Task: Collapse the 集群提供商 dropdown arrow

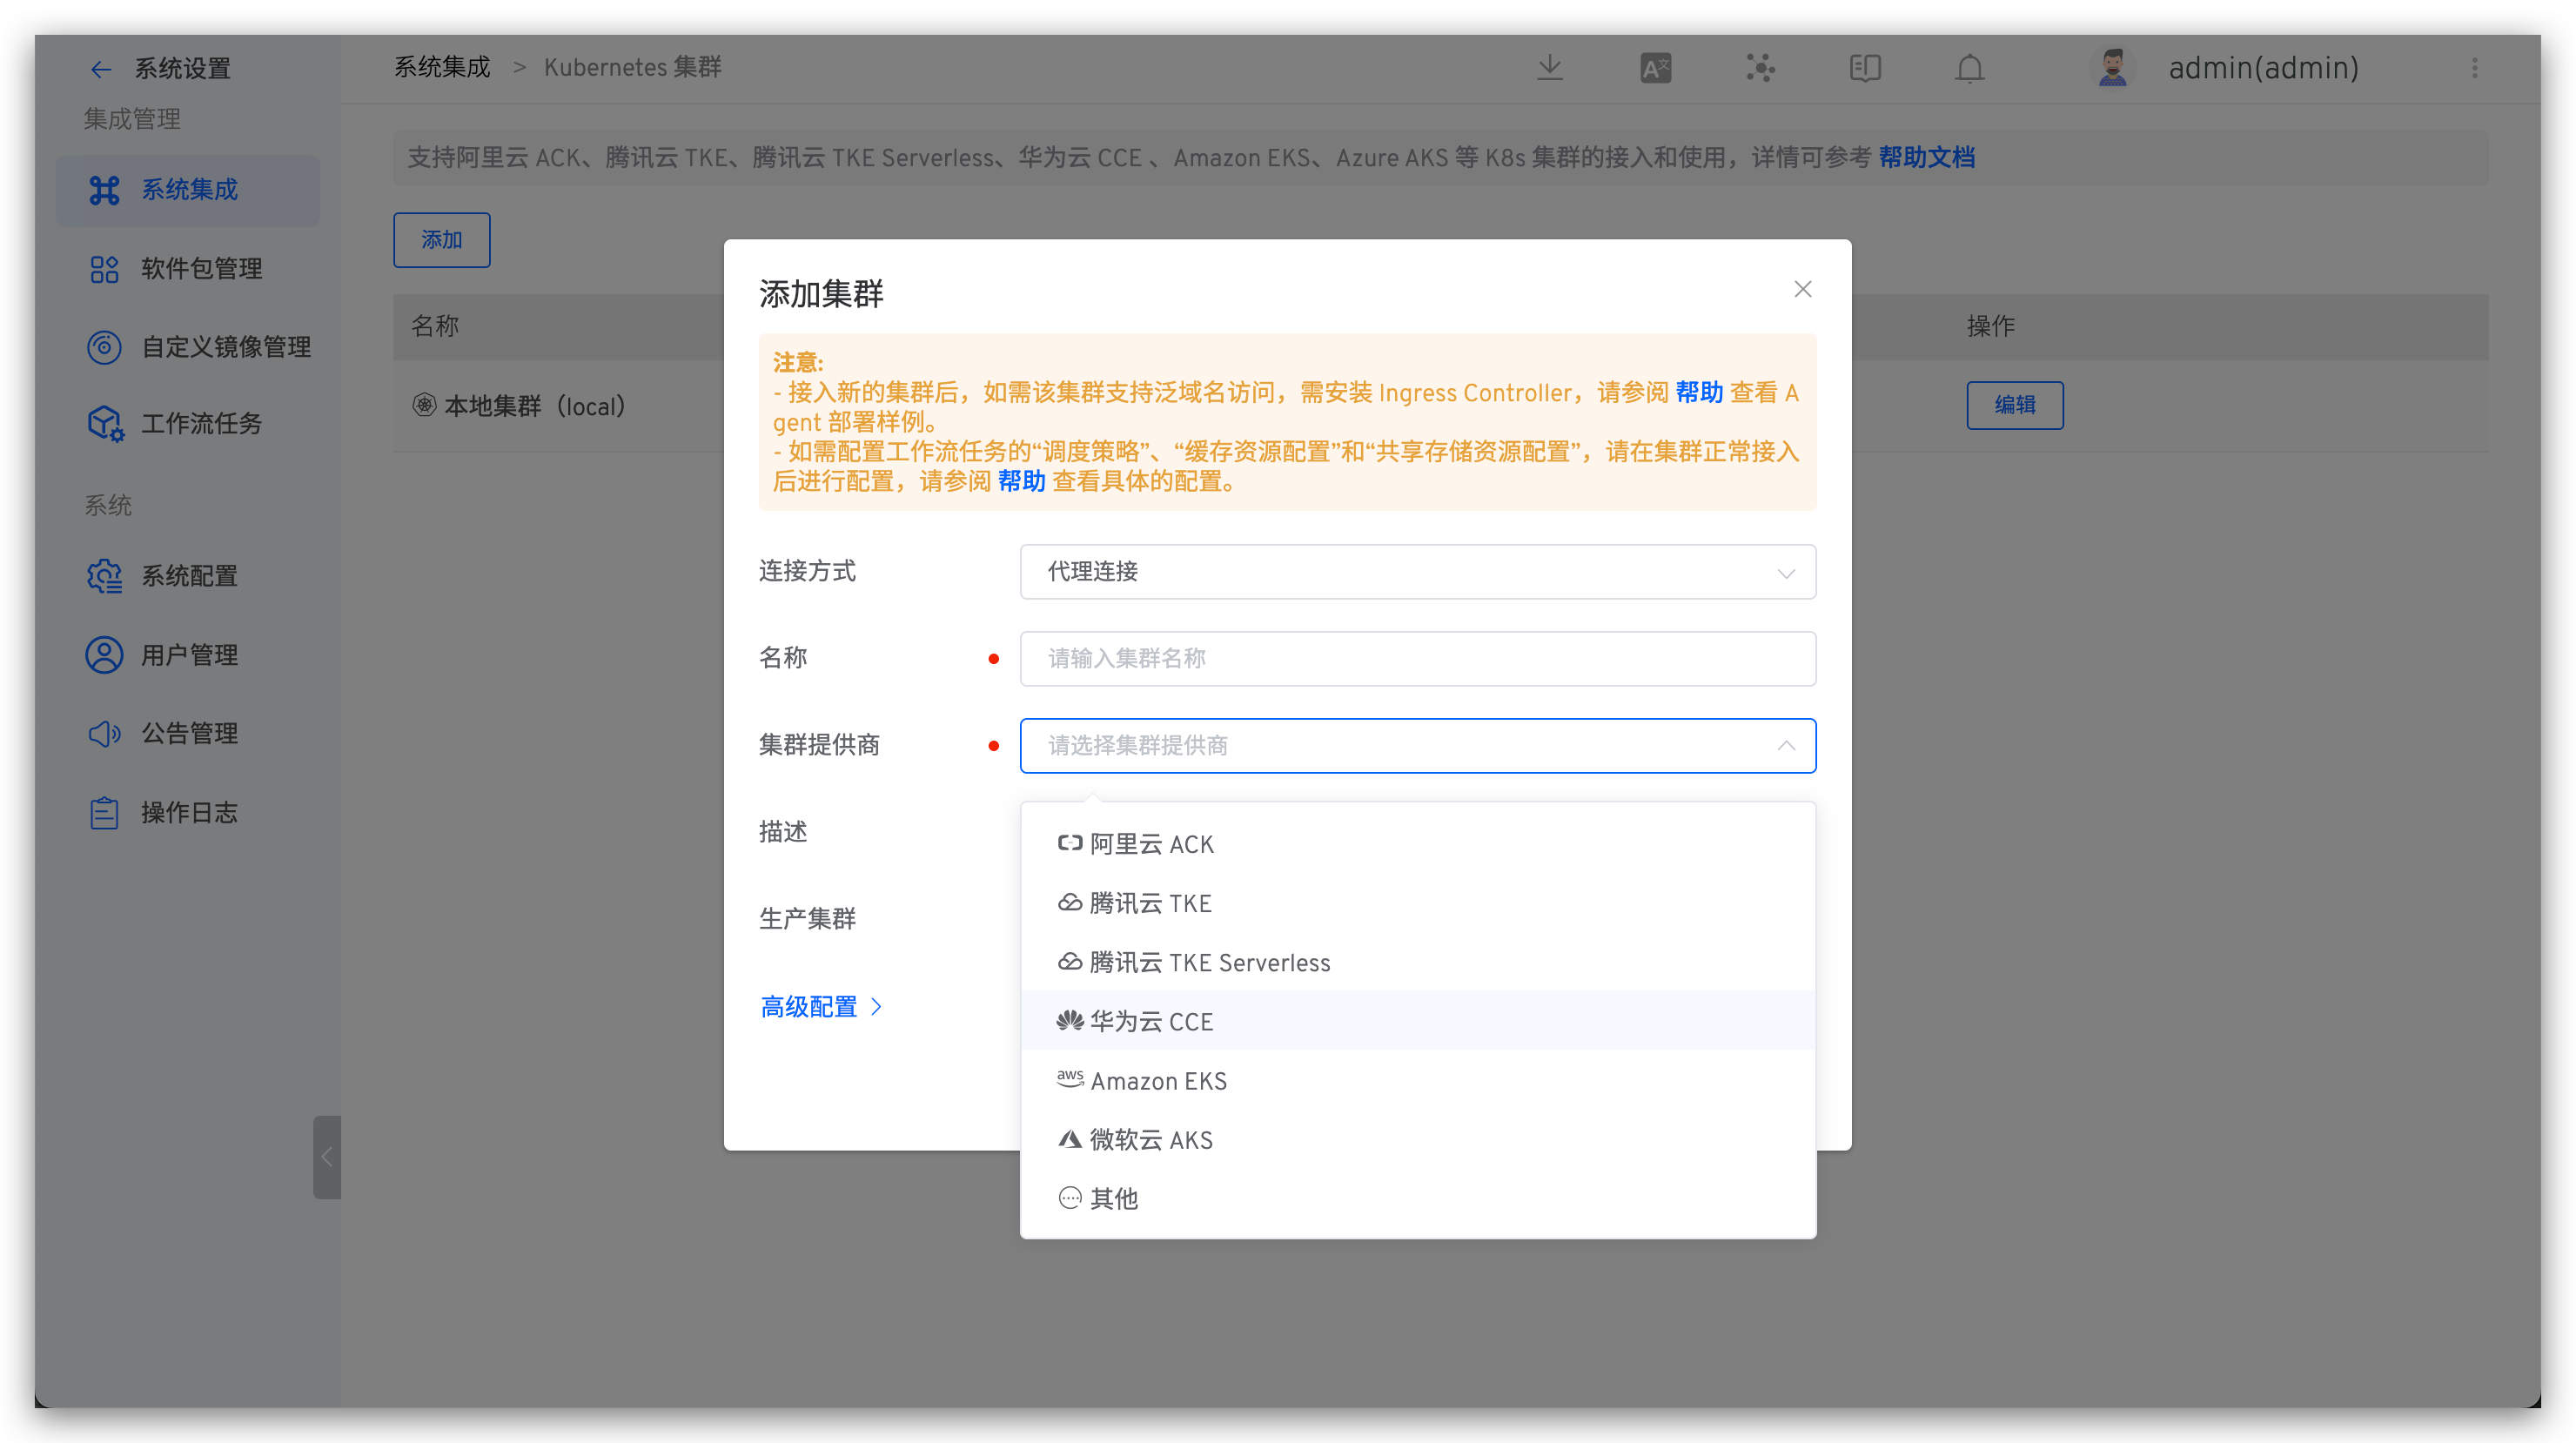Action: click(1786, 746)
